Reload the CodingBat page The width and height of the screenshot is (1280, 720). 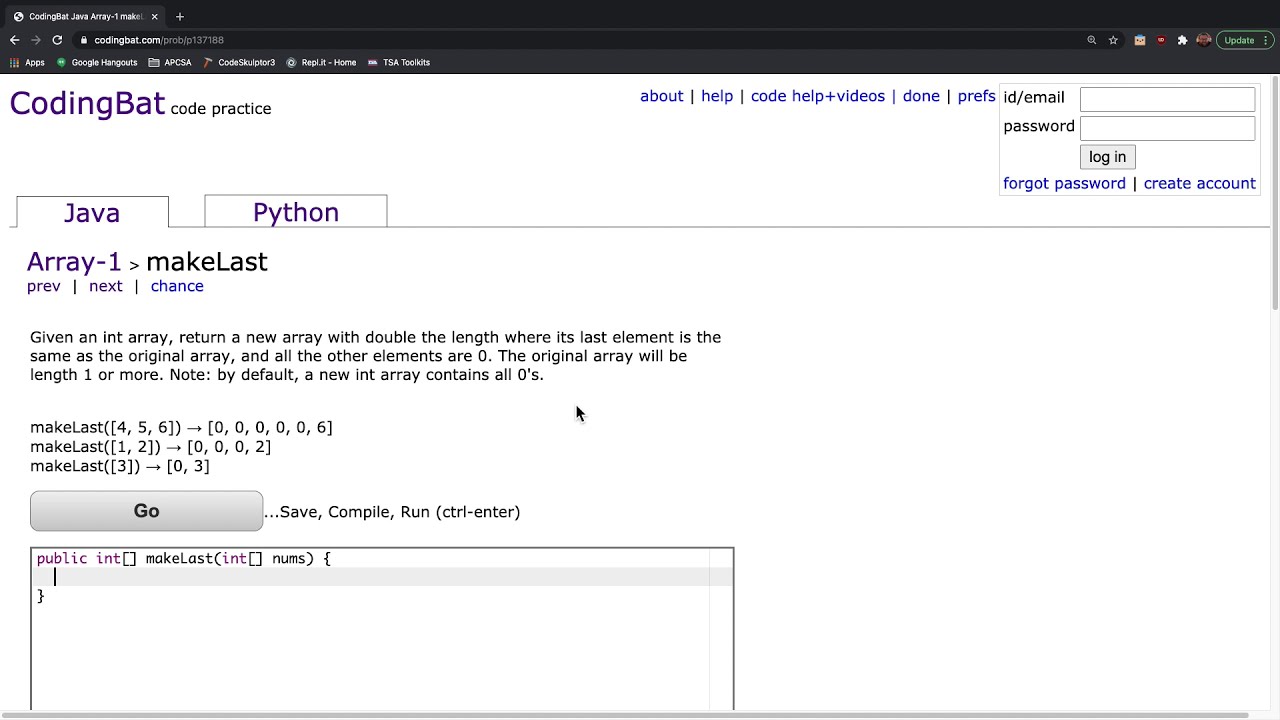(57, 40)
